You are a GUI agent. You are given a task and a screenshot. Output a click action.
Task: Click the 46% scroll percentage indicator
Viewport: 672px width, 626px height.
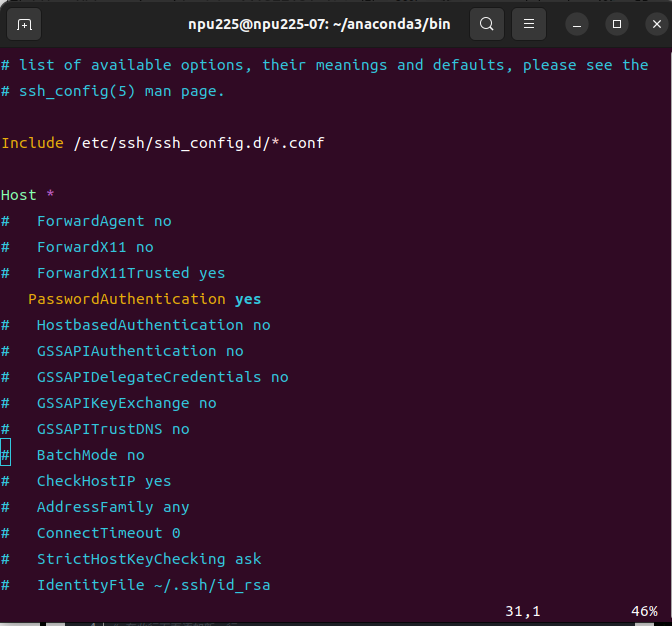(644, 611)
